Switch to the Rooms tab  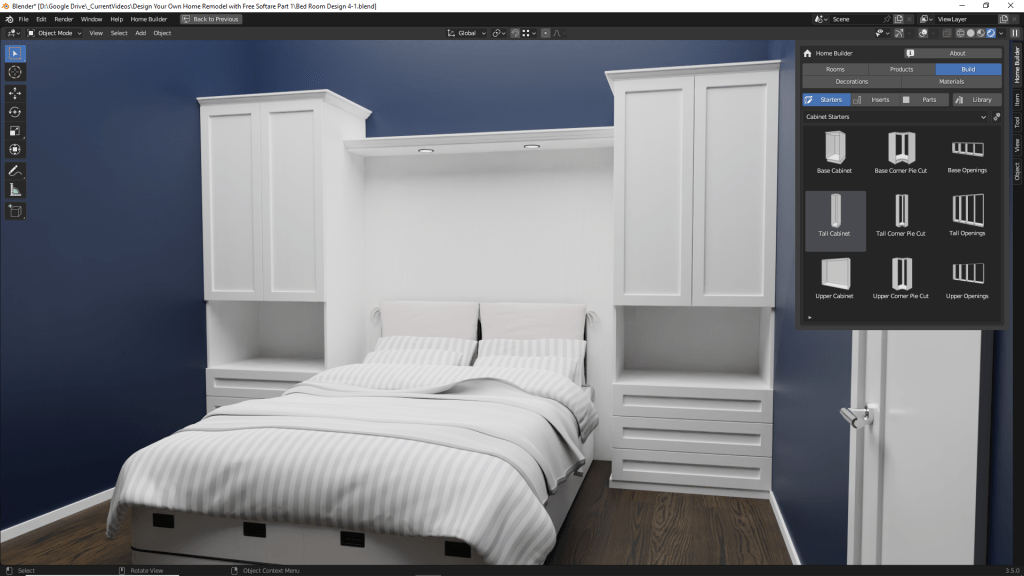coord(835,69)
